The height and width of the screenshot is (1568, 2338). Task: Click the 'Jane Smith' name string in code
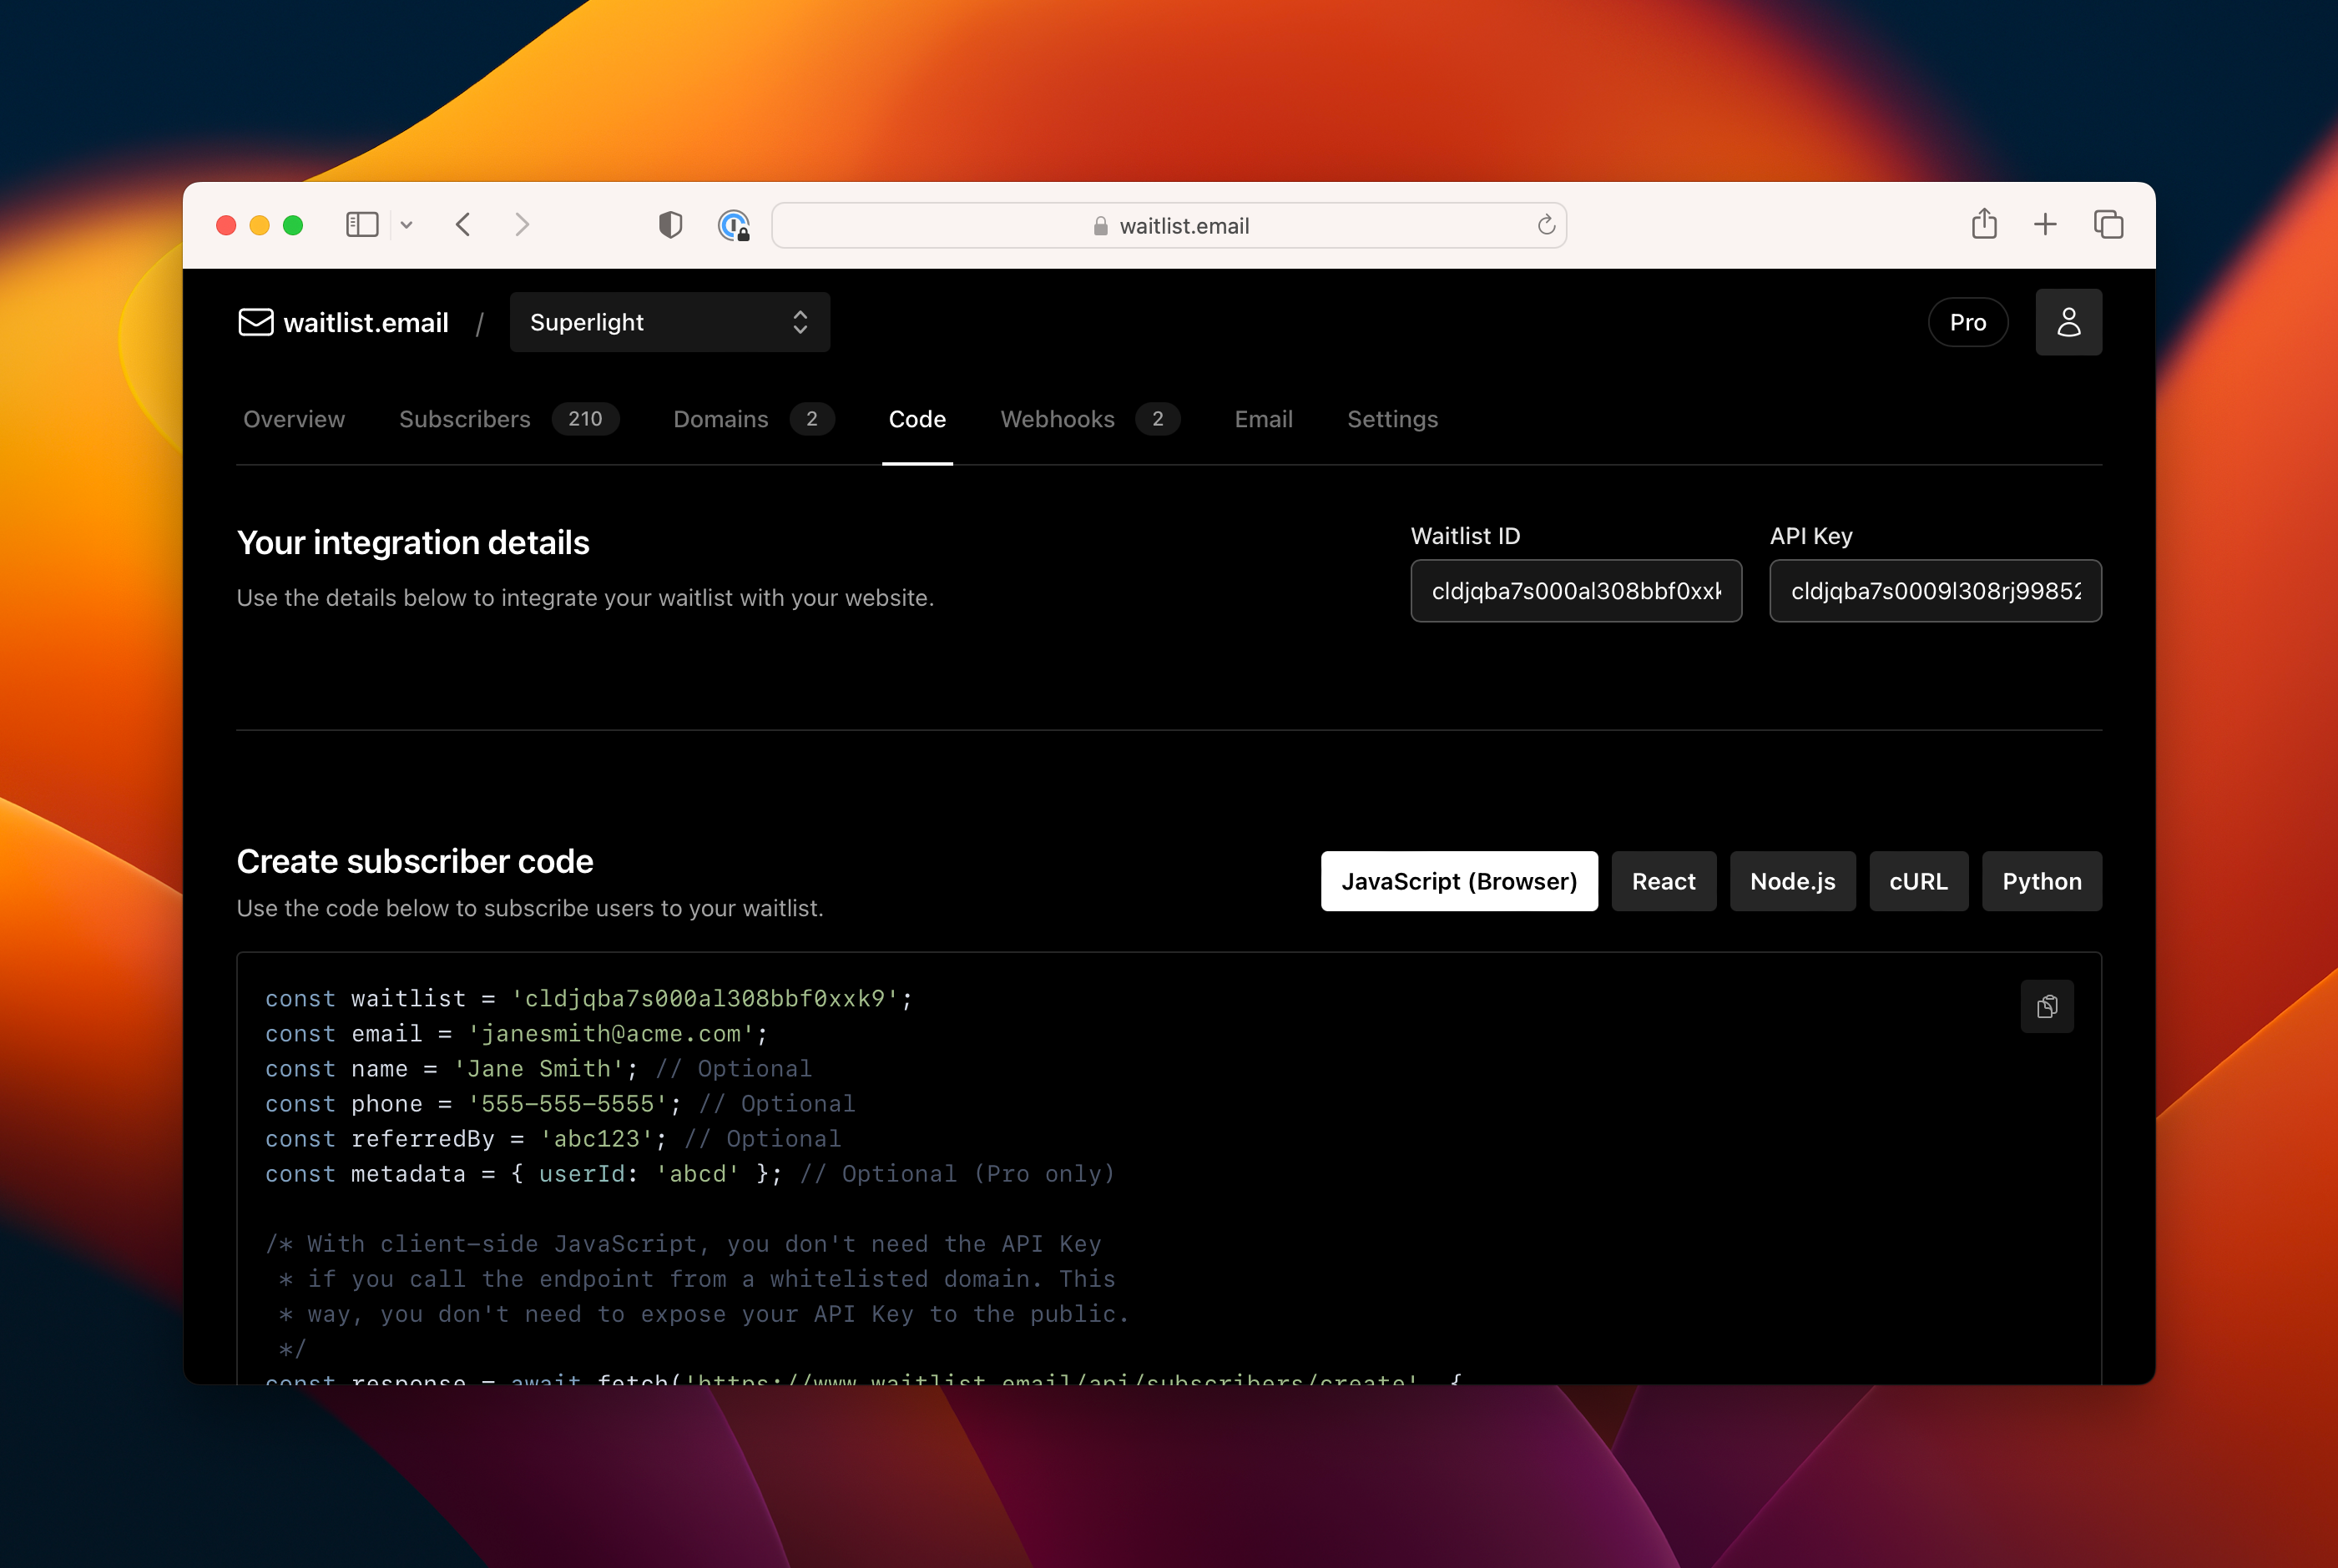pos(539,1068)
